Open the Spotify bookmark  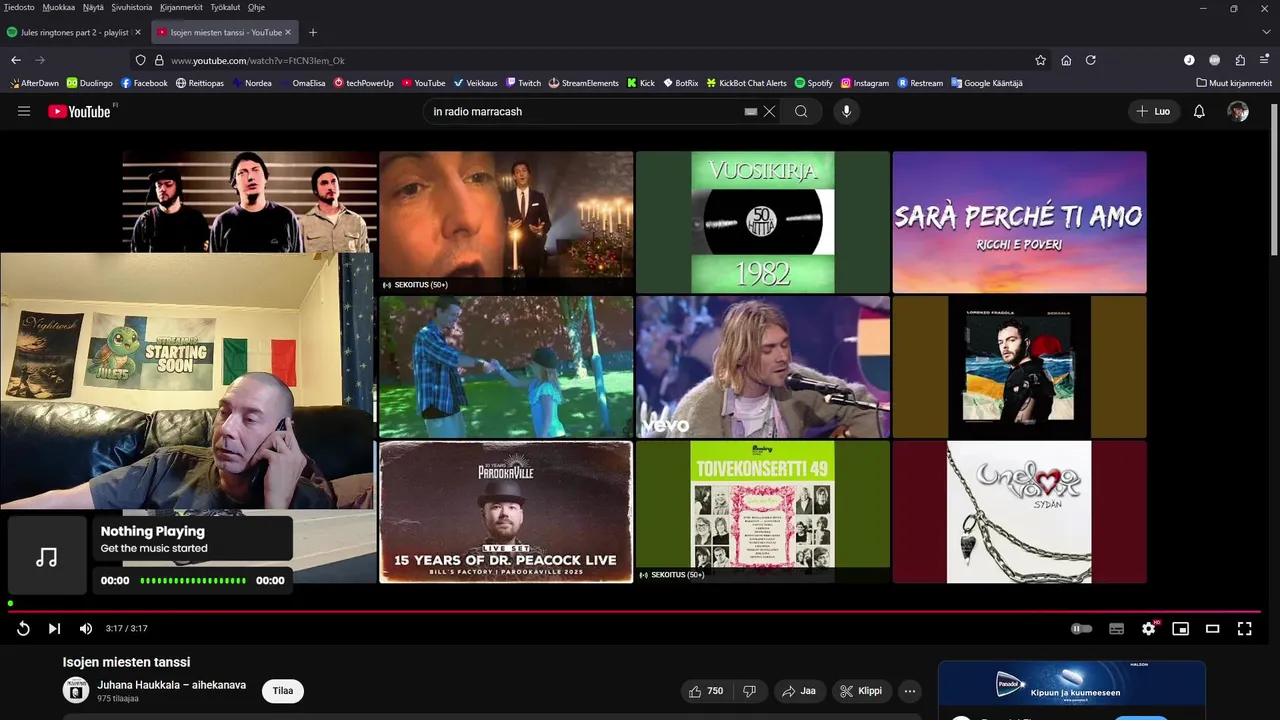813,83
